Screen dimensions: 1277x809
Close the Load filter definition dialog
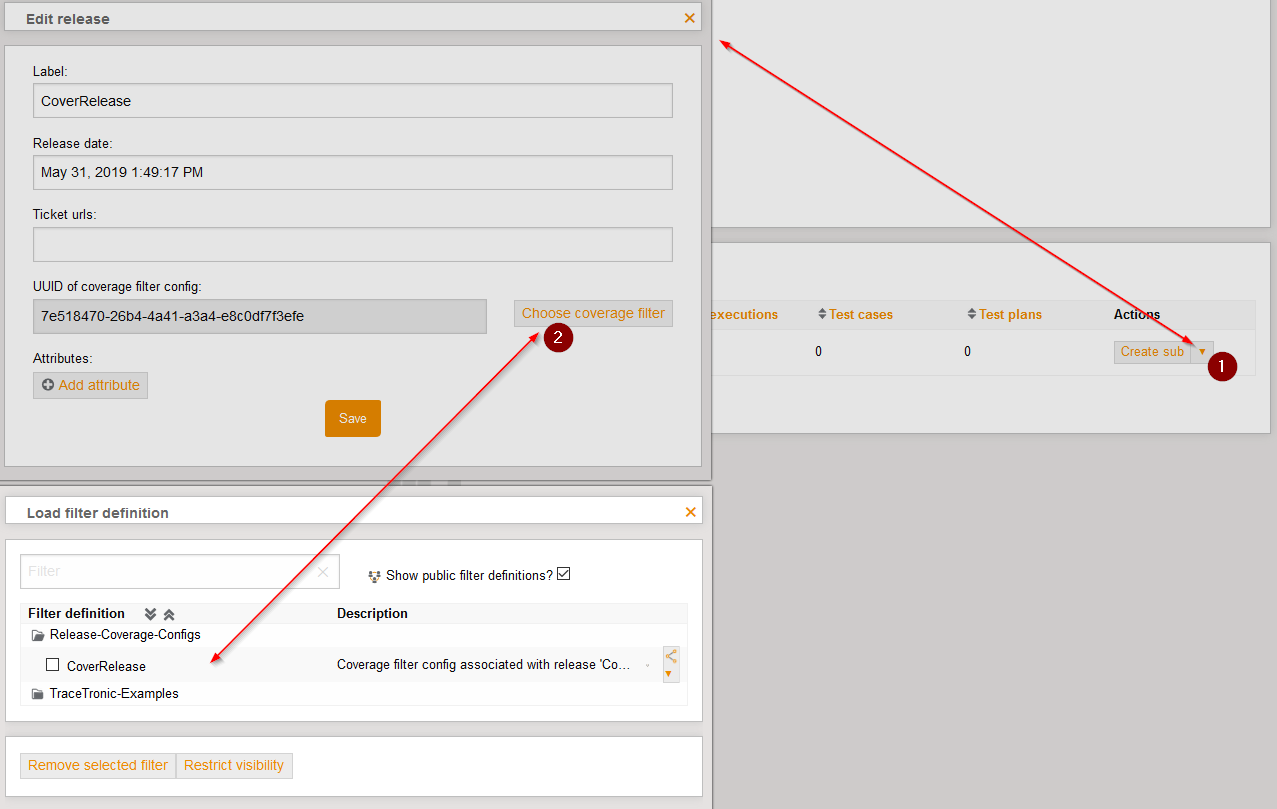(x=690, y=512)
